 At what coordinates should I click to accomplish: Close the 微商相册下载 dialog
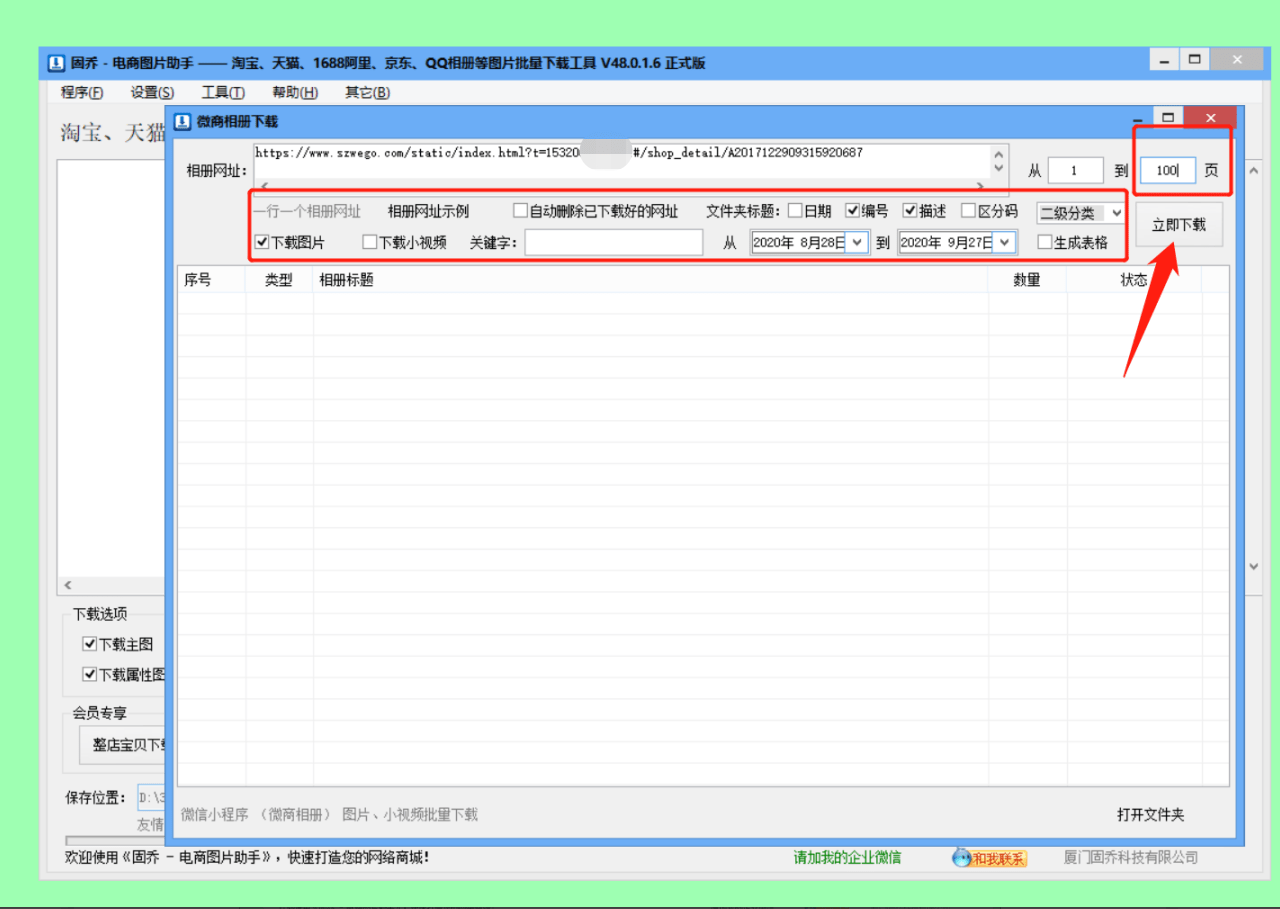1210,117
